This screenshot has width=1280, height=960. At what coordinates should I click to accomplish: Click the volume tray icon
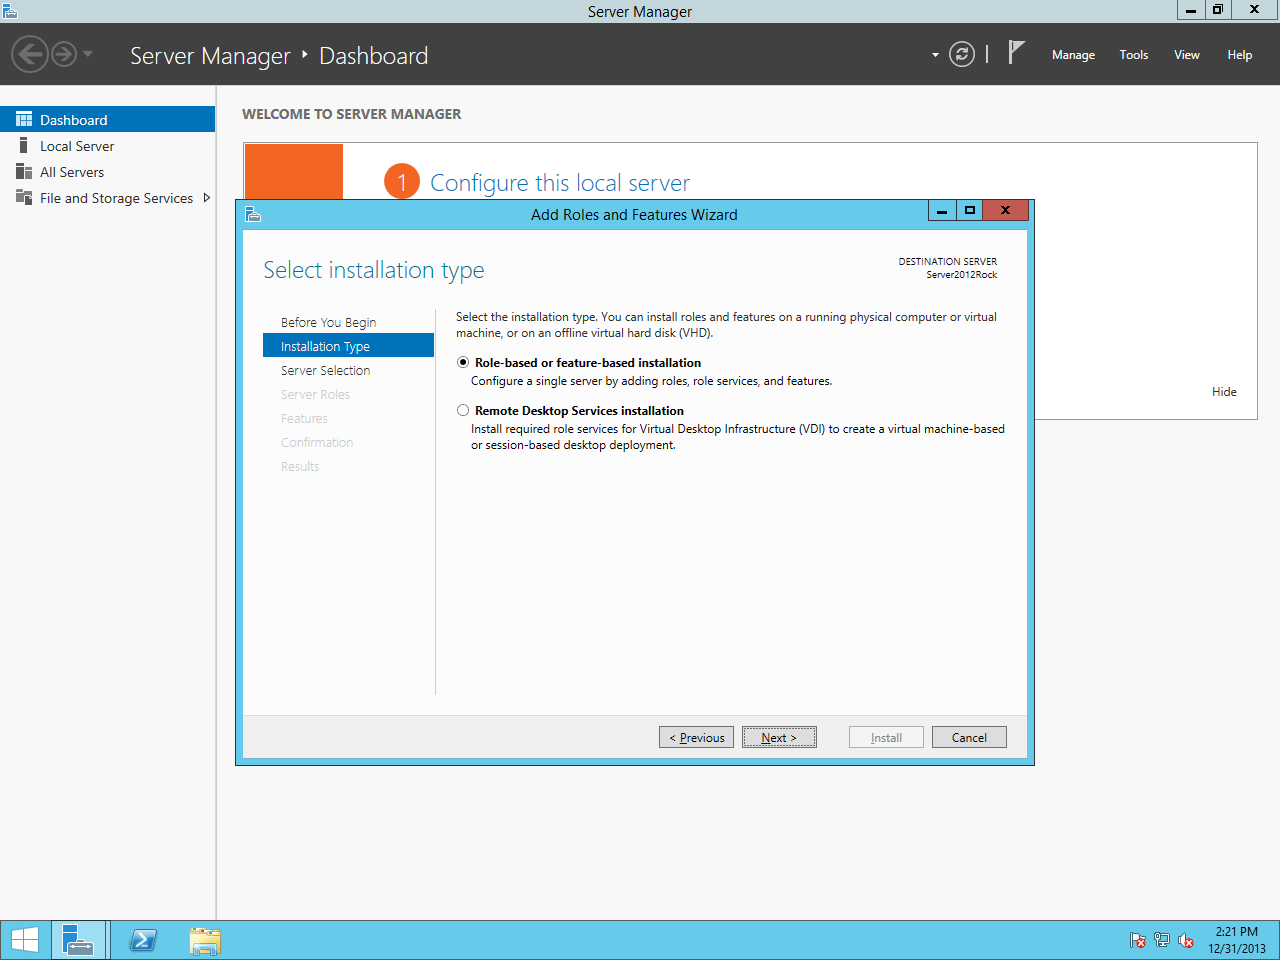click(1186, 940)
